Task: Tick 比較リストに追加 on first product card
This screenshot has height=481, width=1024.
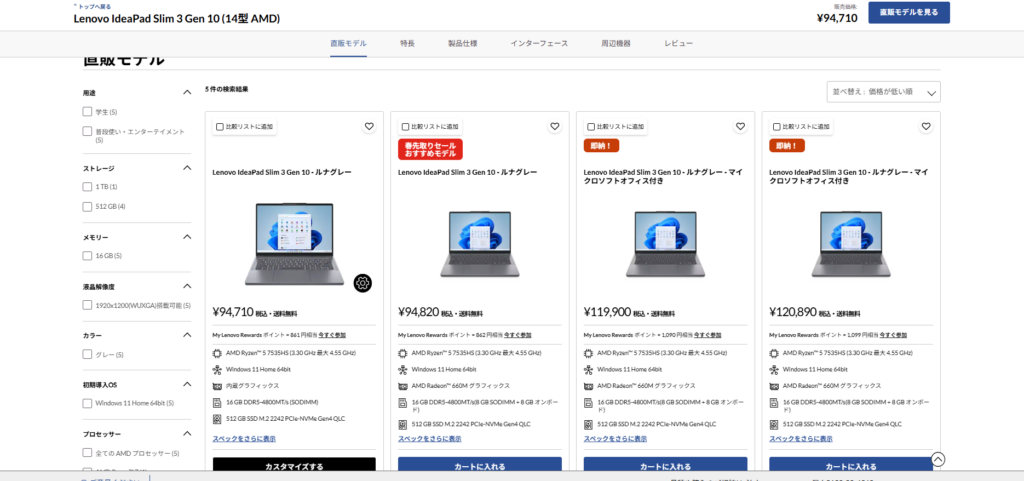Action: (x=220, y=127)
